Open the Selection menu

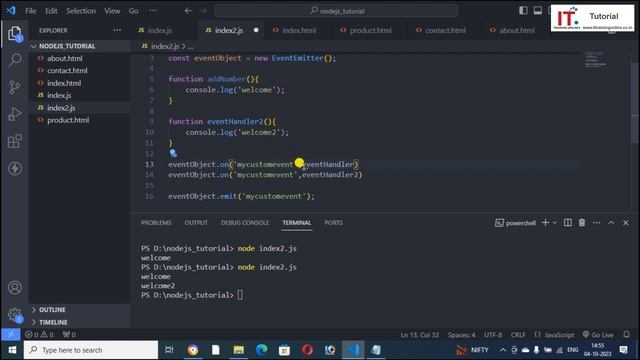(81, 11)
